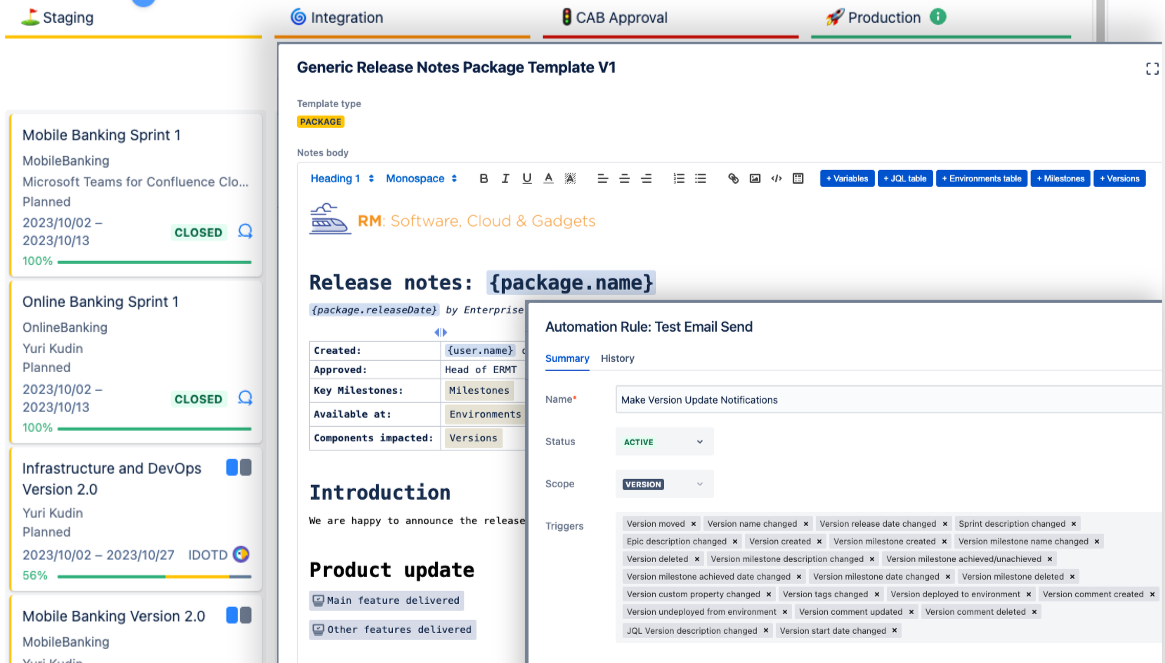Apply italic formatting in editor
The width and height of the screenshot is (1165, 663).
[505, 178]
